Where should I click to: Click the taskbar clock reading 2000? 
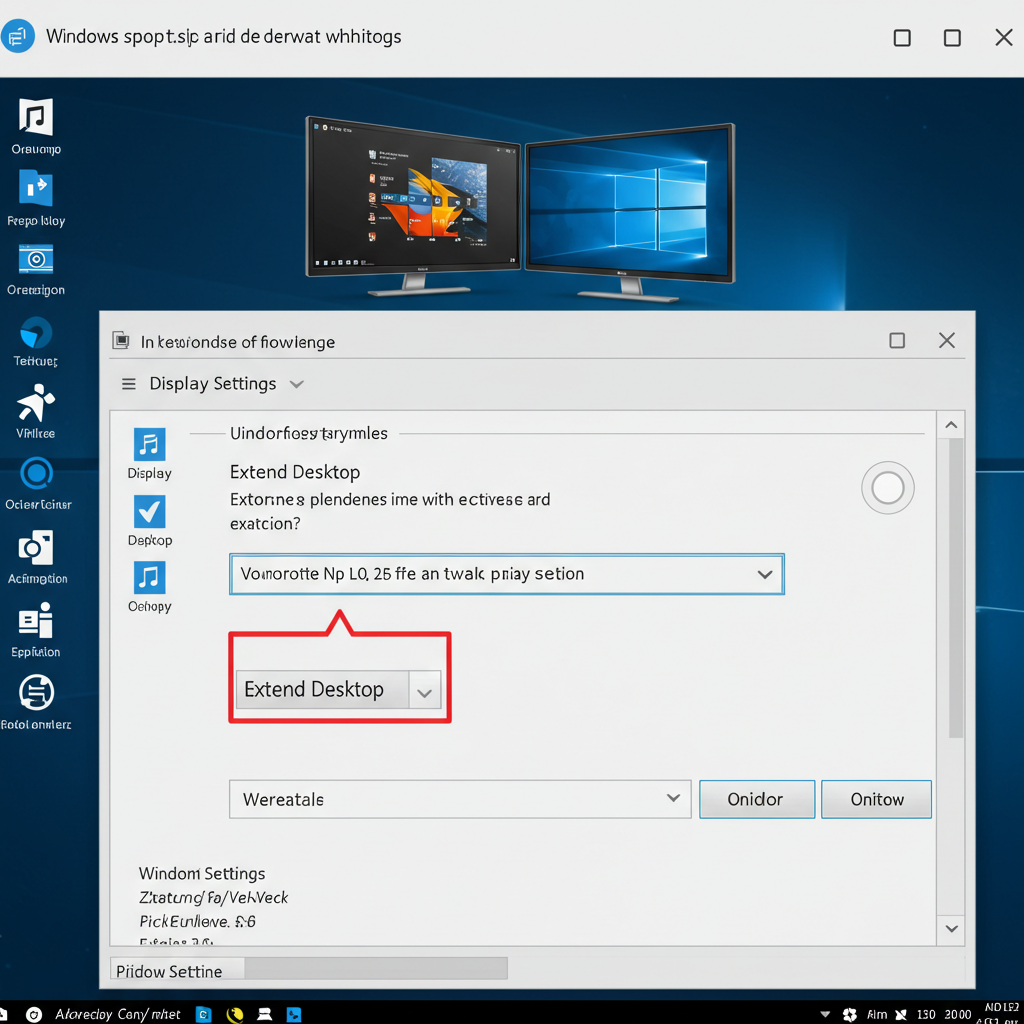pos(957,1014)
